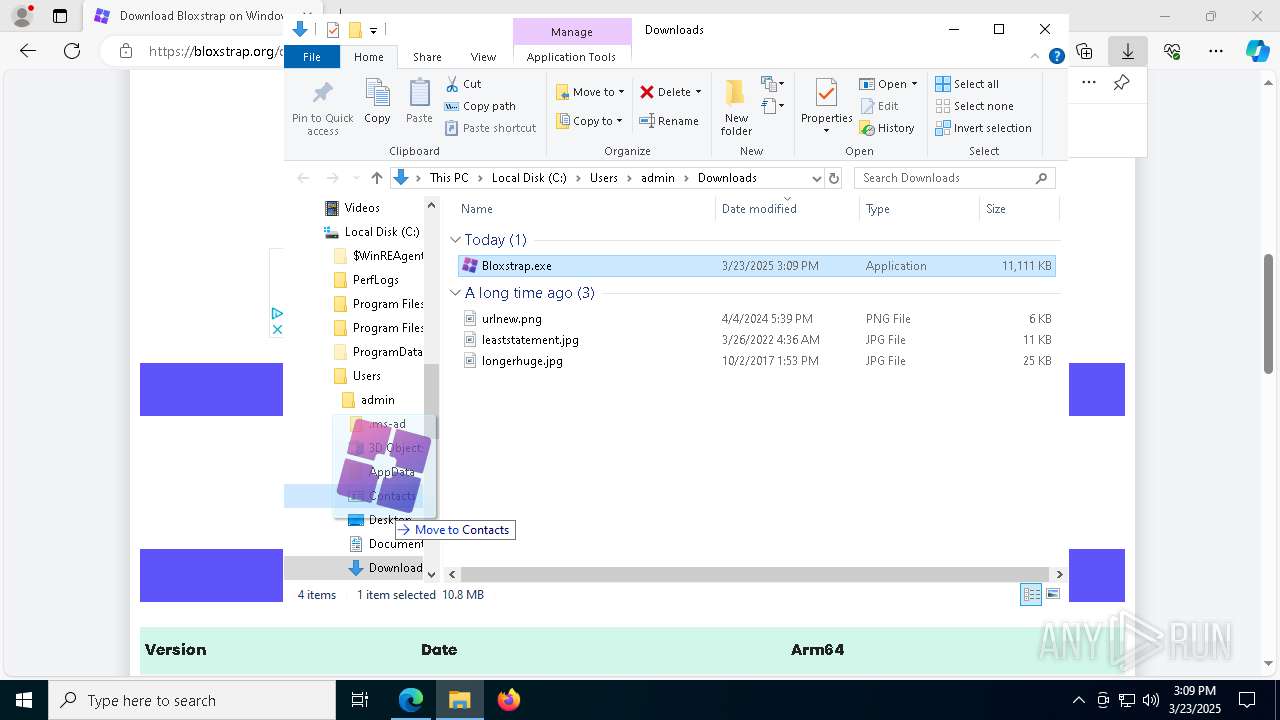Open the New item dropdown in ribbon
Screen dimensions: 1280x720
pyautogui.click(x=771, y=84)
